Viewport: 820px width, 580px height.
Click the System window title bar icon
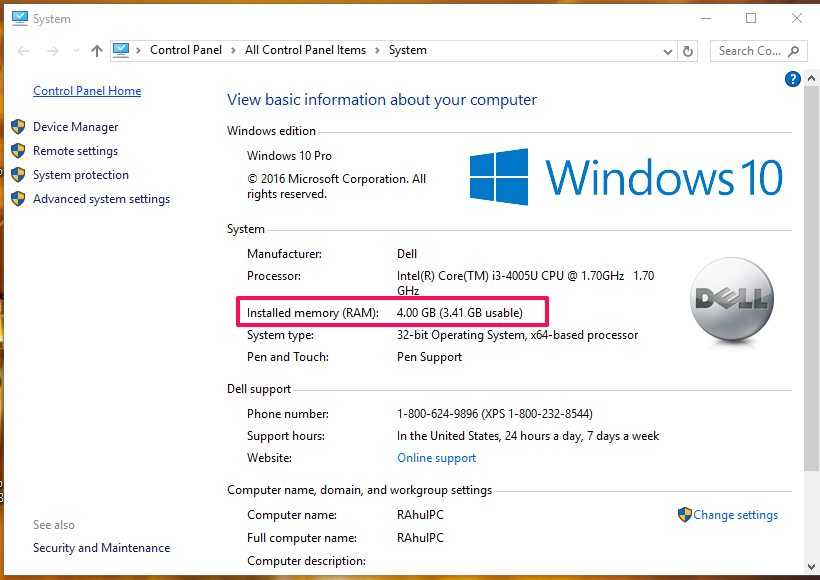click(x=19, y=18)
